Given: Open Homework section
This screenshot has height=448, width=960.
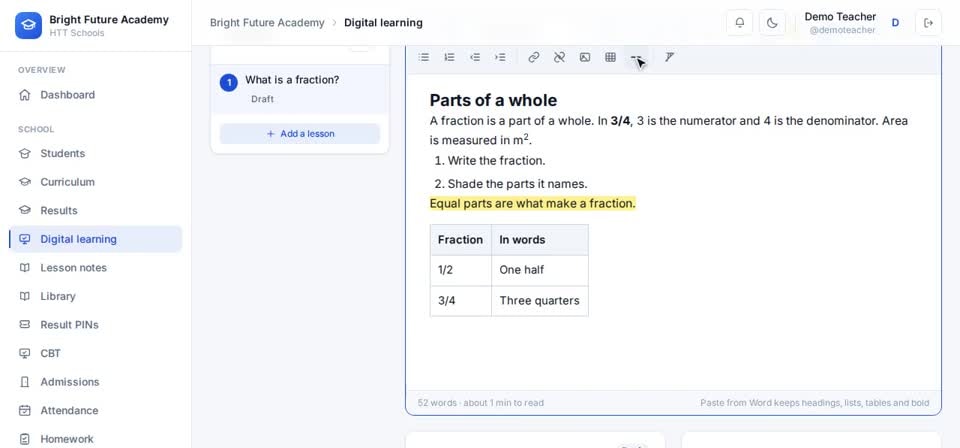Looking at the screenshot, I should [x=96, y=439].
